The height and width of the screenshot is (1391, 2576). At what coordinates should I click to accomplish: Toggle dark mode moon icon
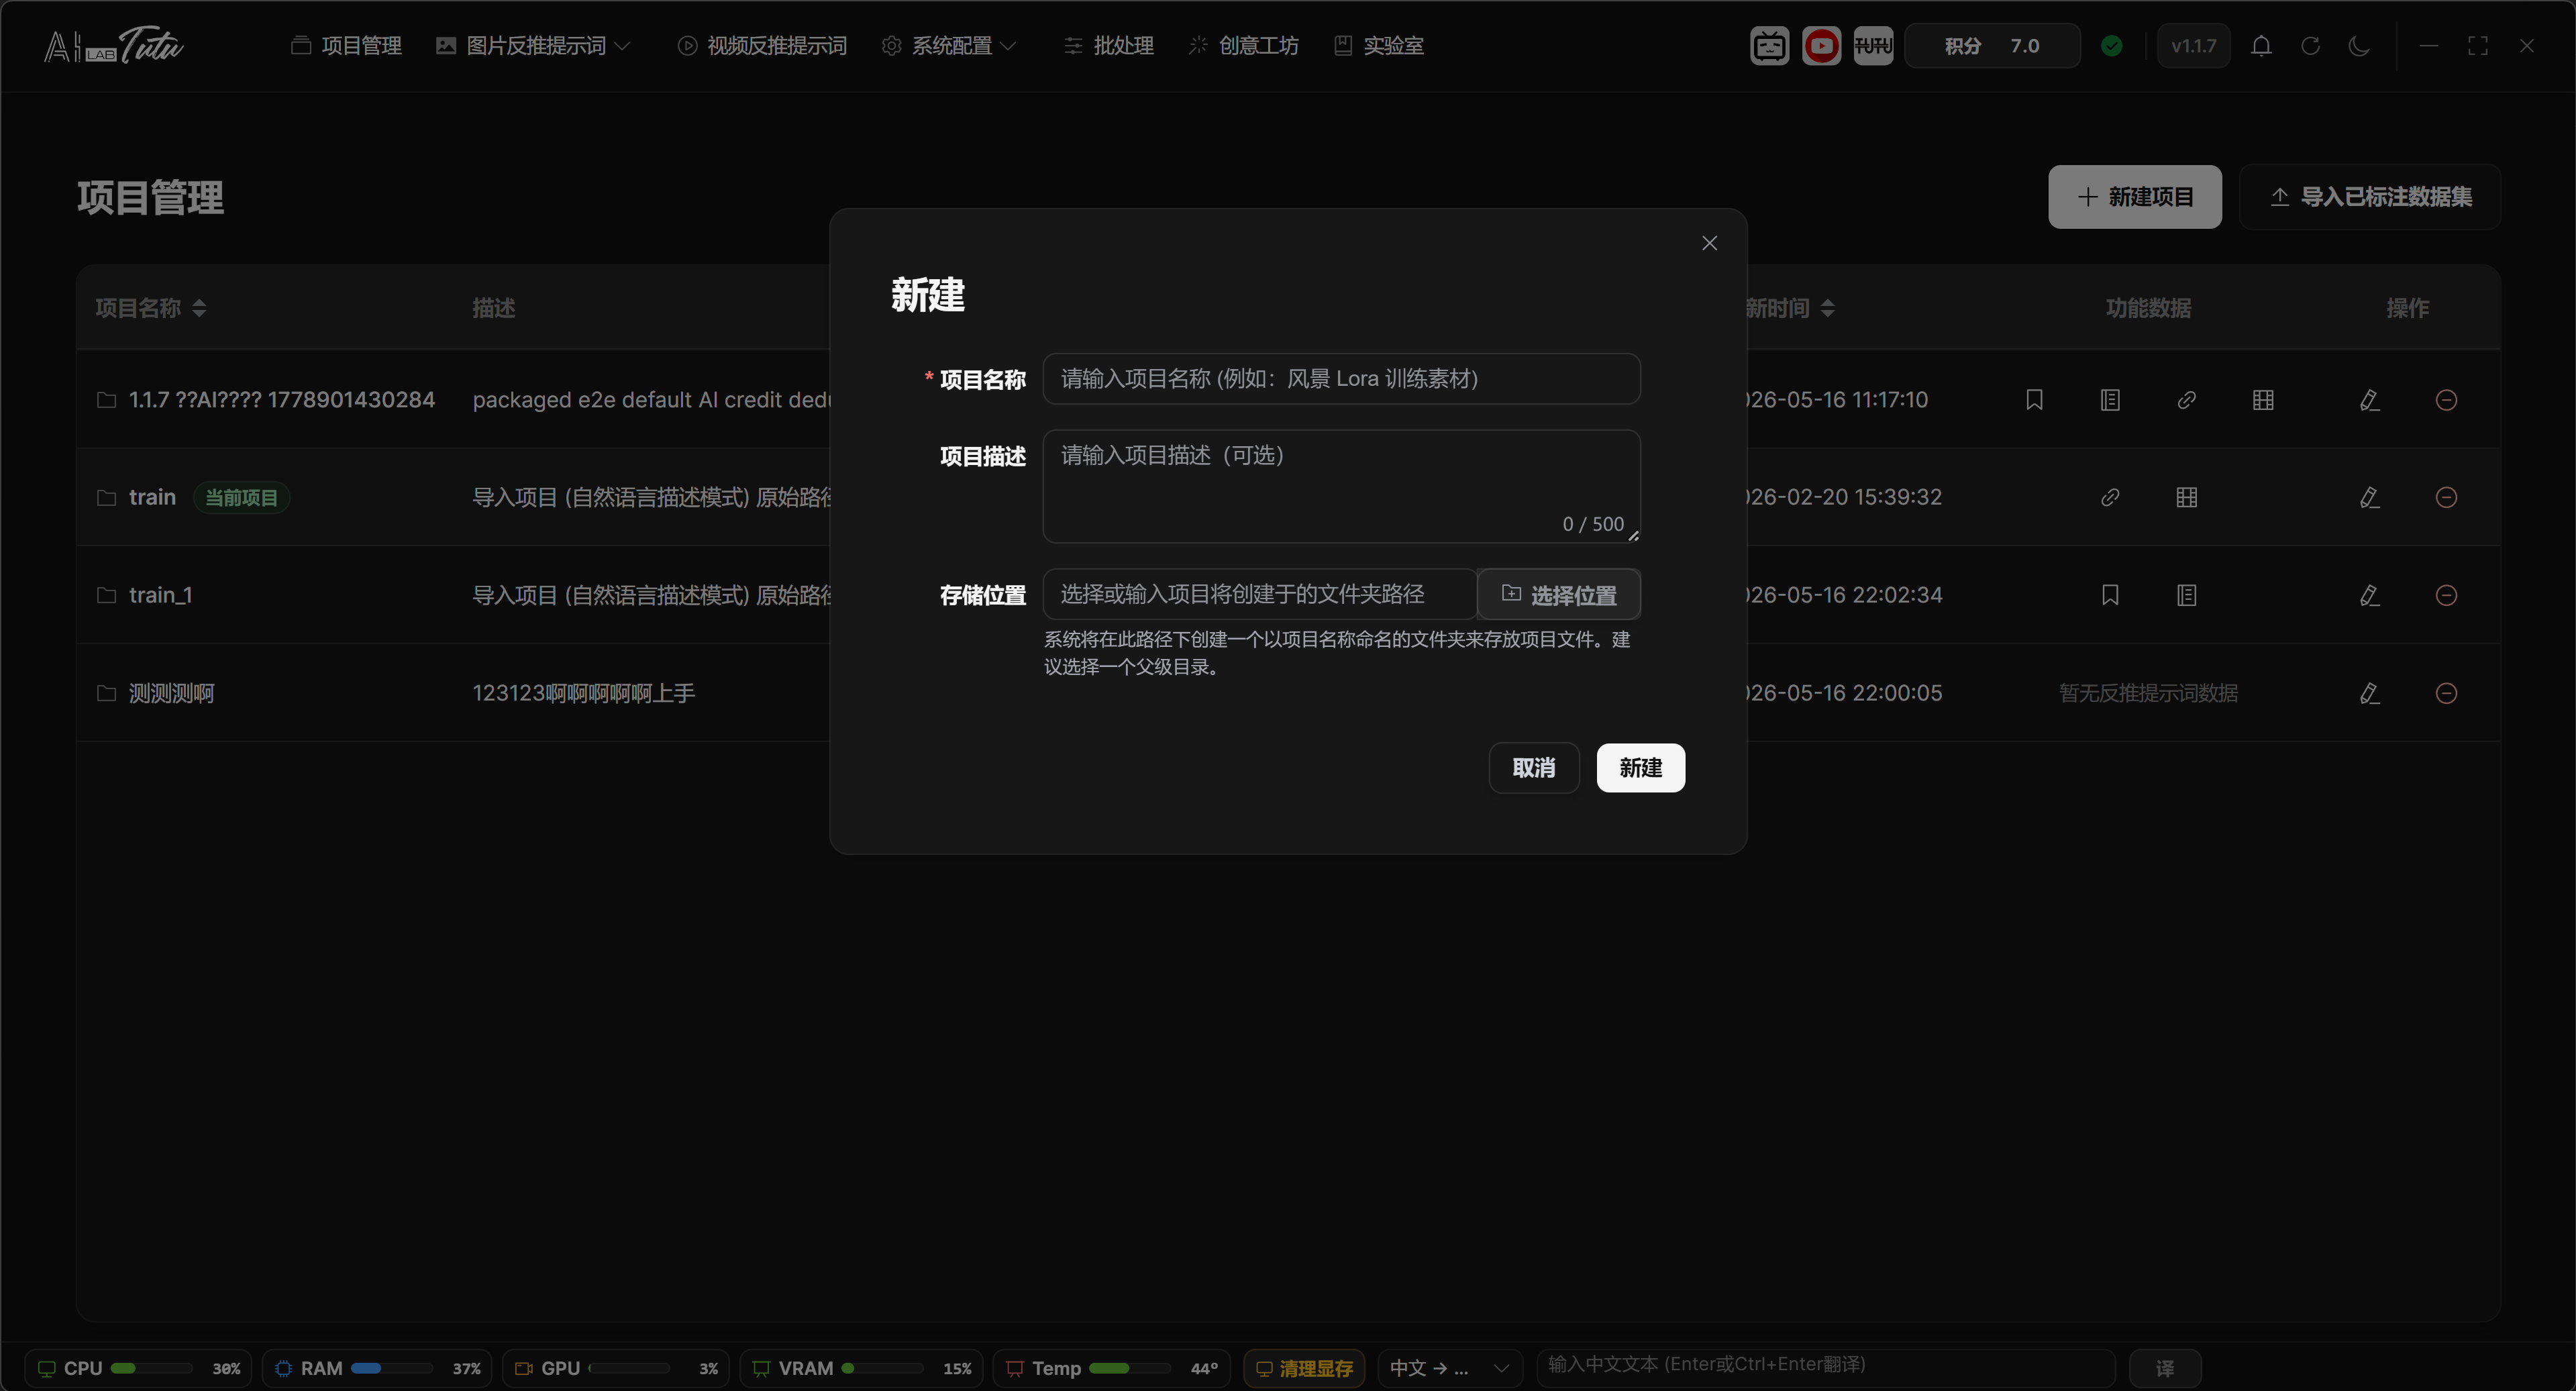coord(2359,46)
